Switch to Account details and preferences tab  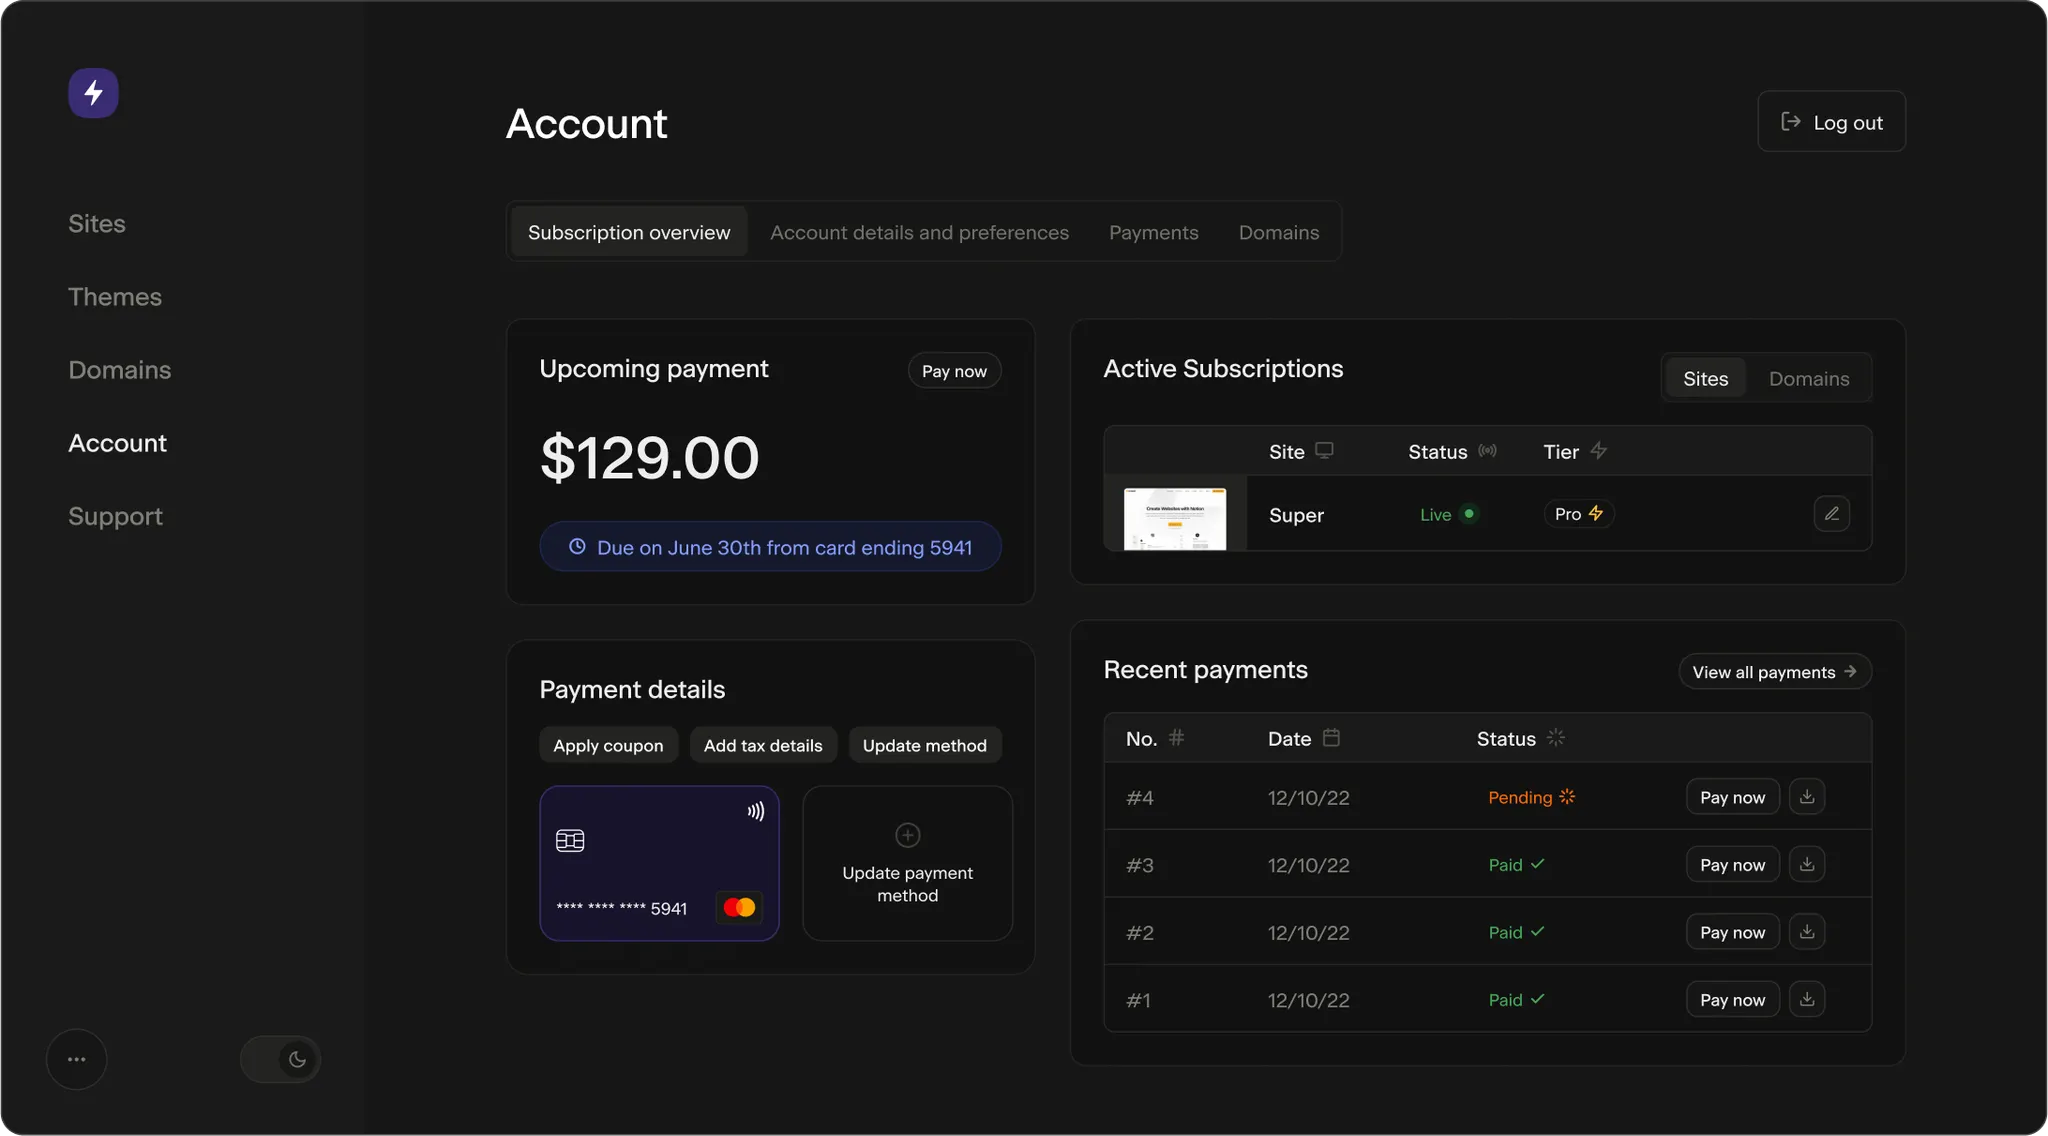pos(919,233)
